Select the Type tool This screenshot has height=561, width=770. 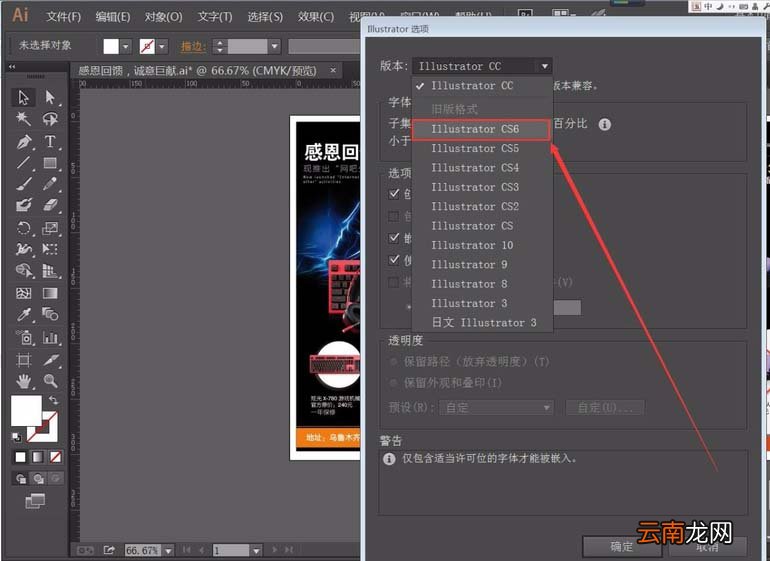tap(50, 141)
